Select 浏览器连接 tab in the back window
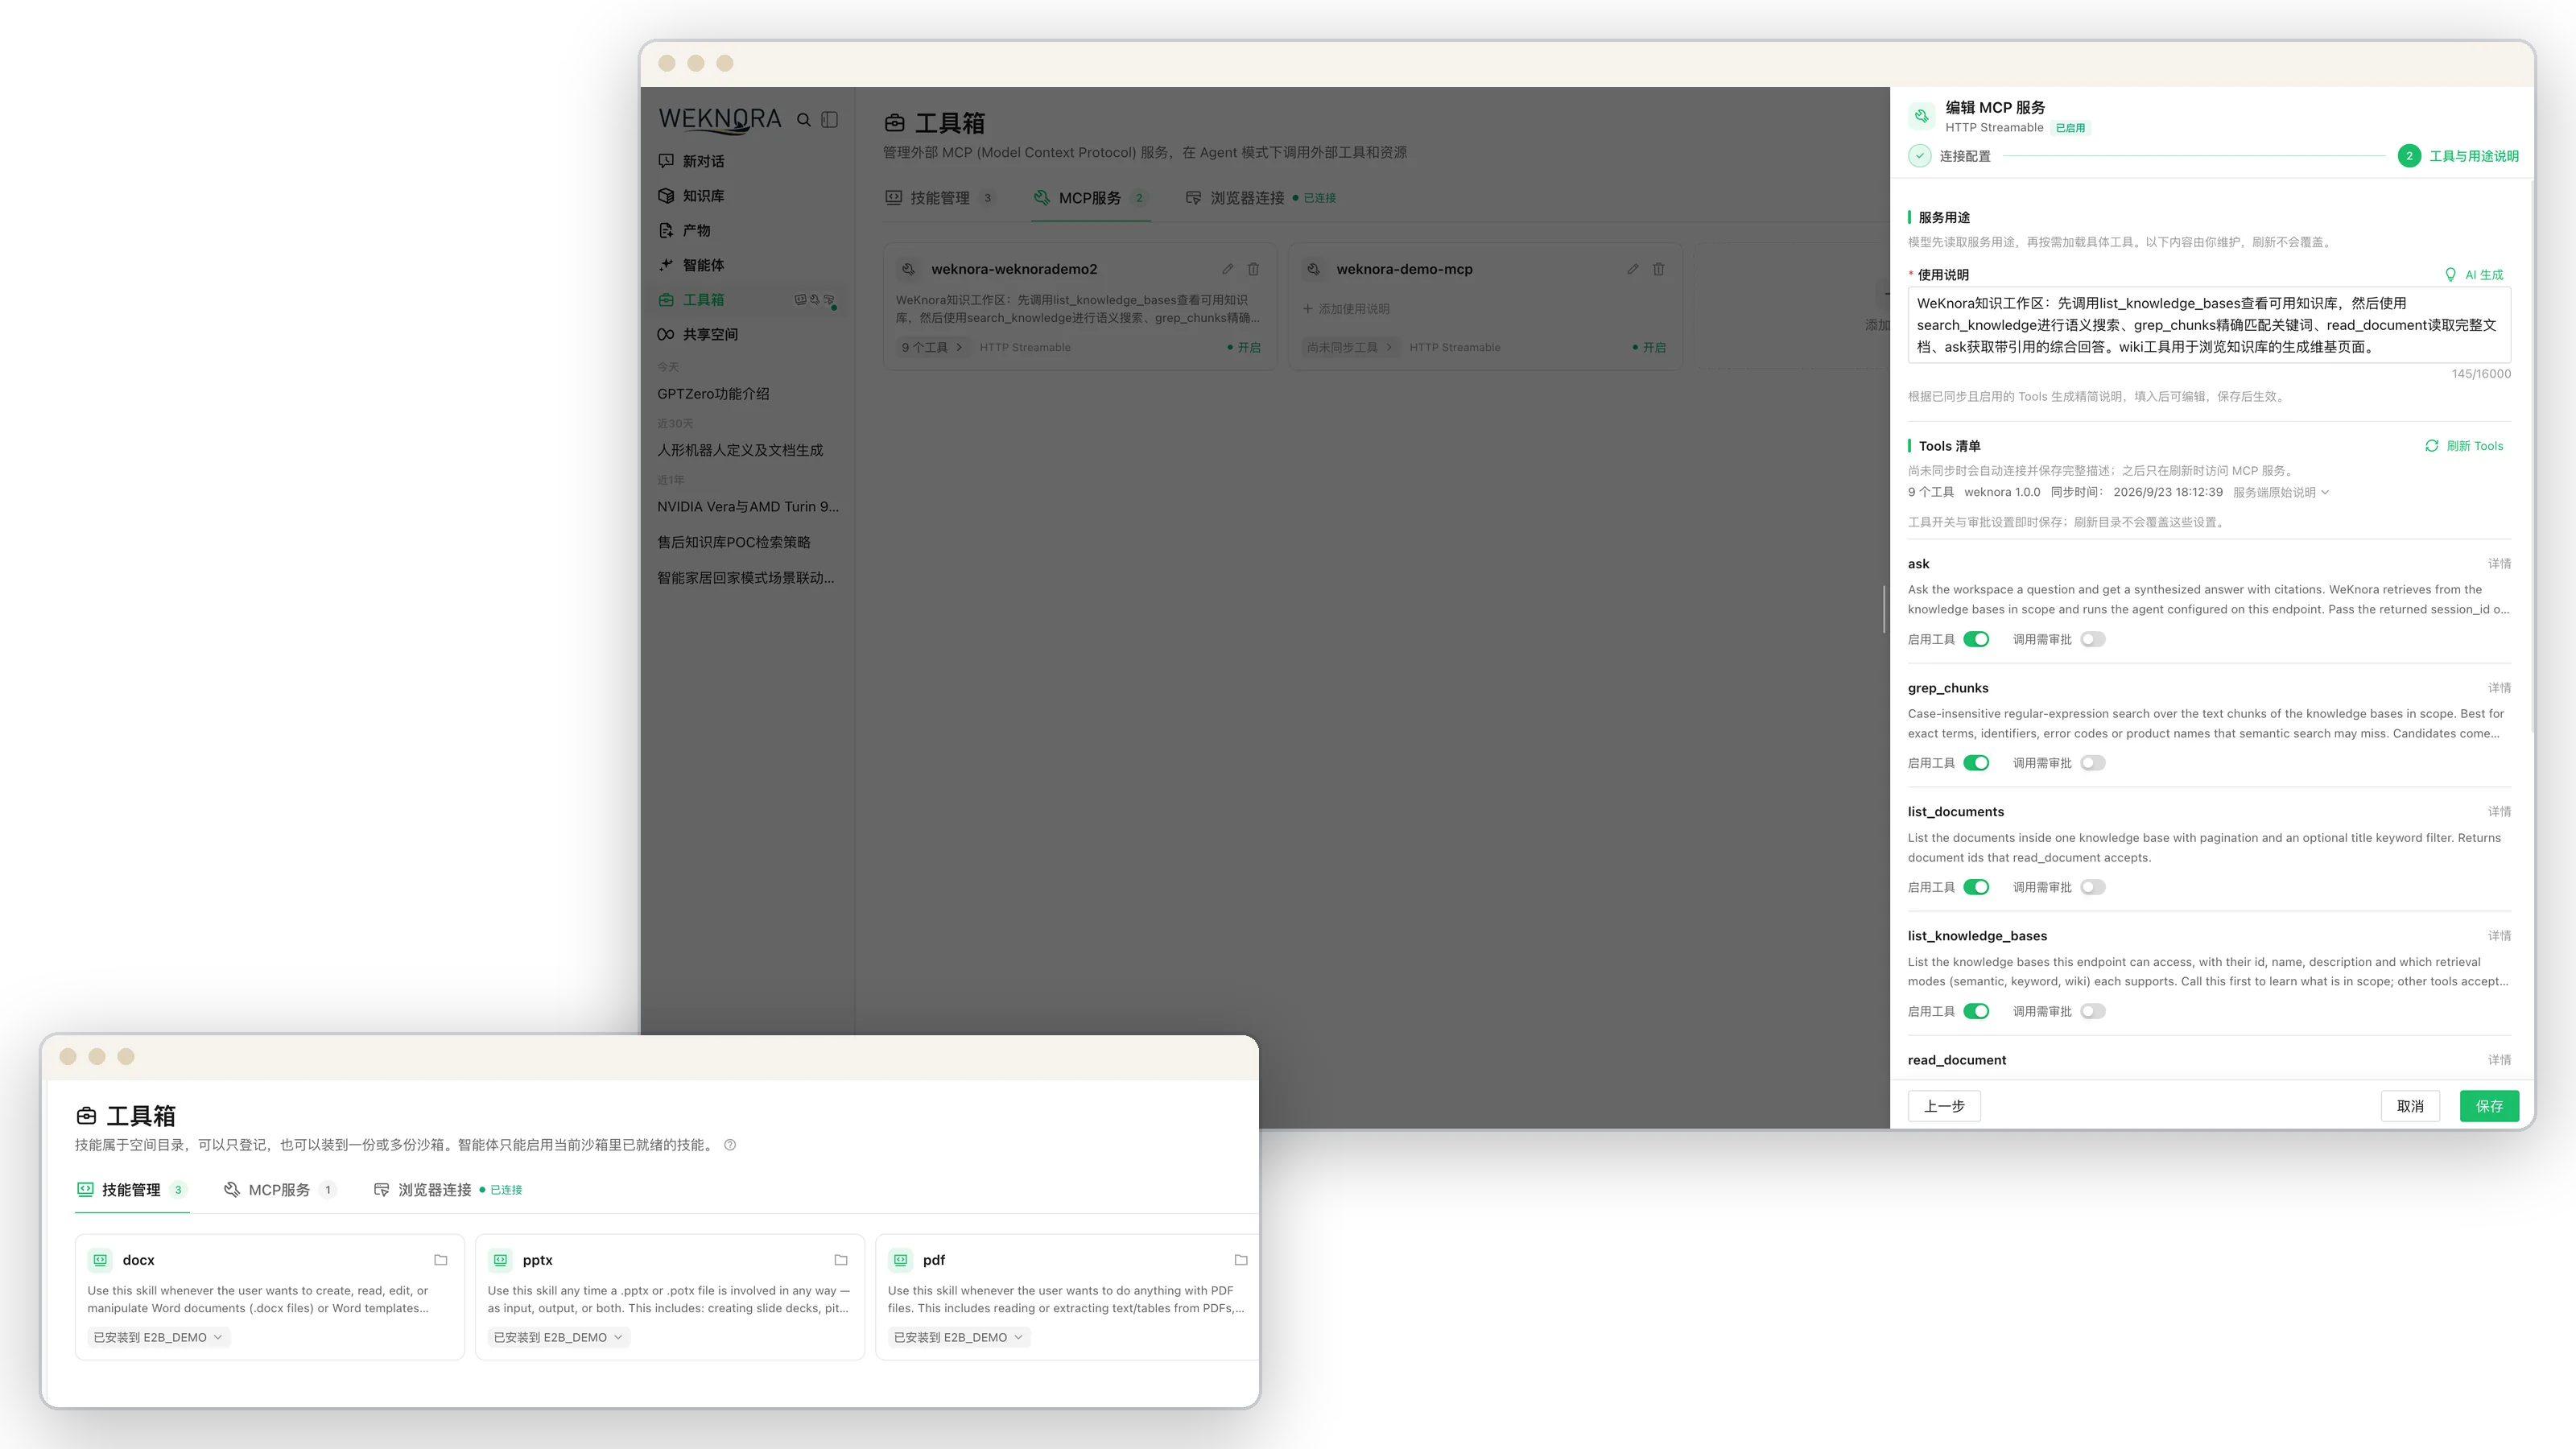The width and height of the screenshot is (2576, 1449). click(x=1260, y=198)
